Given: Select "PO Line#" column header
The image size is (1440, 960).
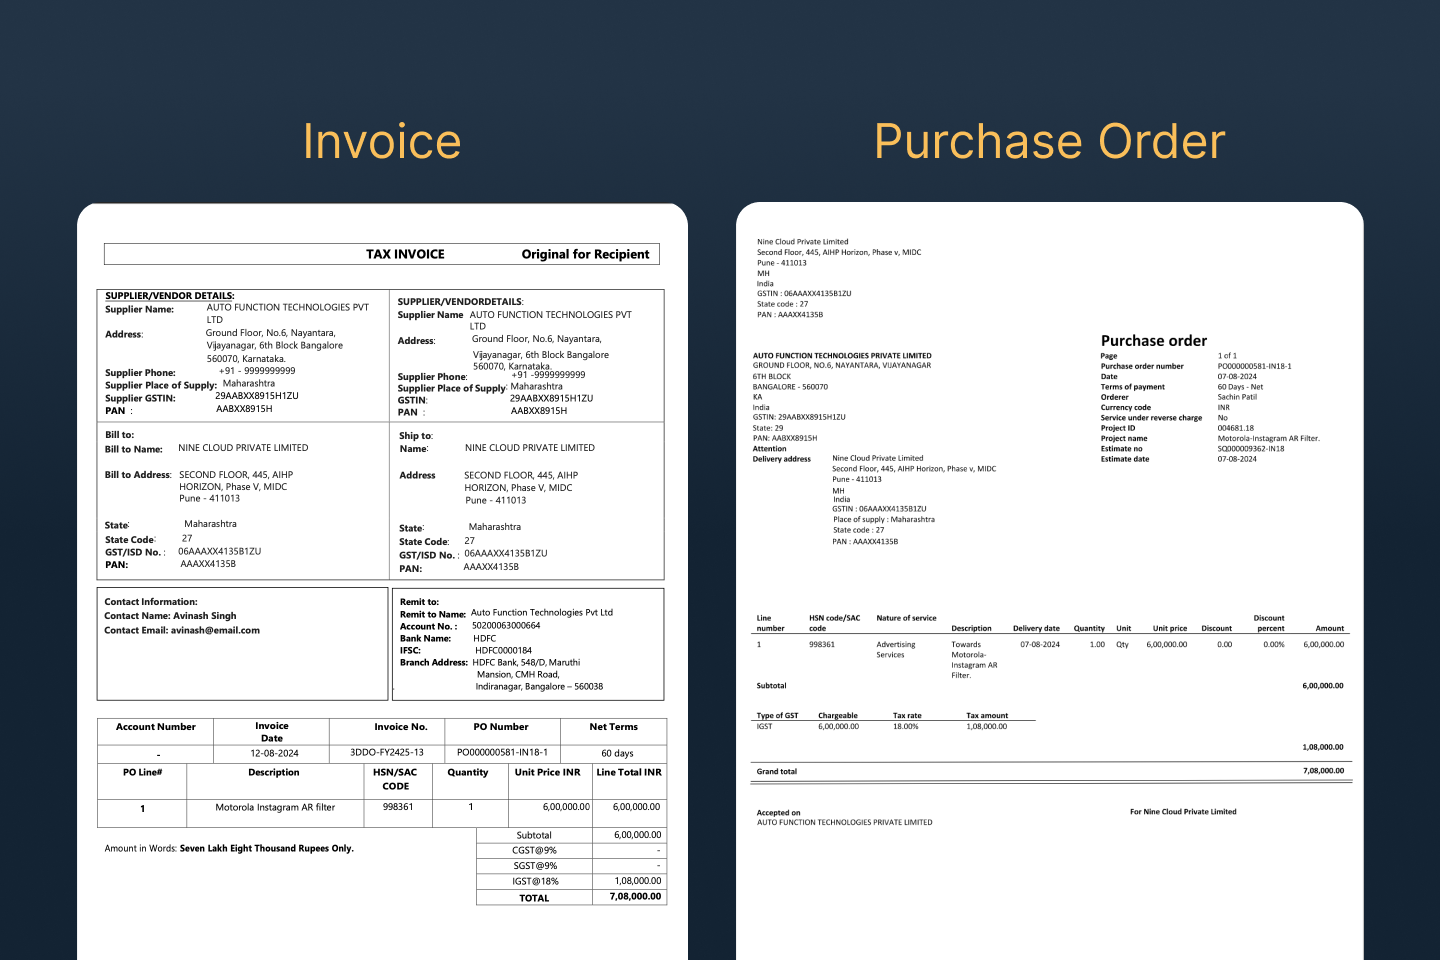Looking at the screenshot, I should tap(142, 772).
